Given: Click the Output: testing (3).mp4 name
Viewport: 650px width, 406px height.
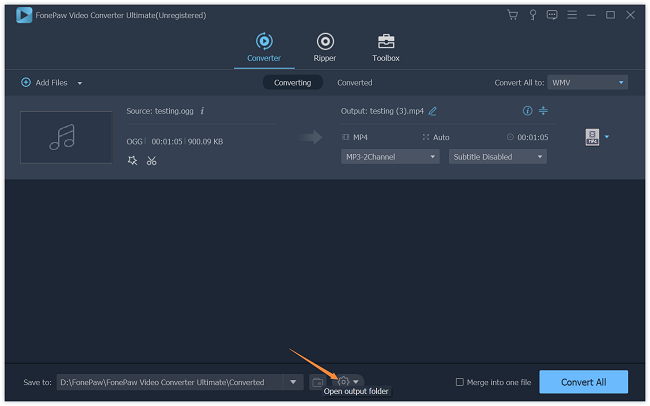Looking at the screenshot, I should [382, 111].
